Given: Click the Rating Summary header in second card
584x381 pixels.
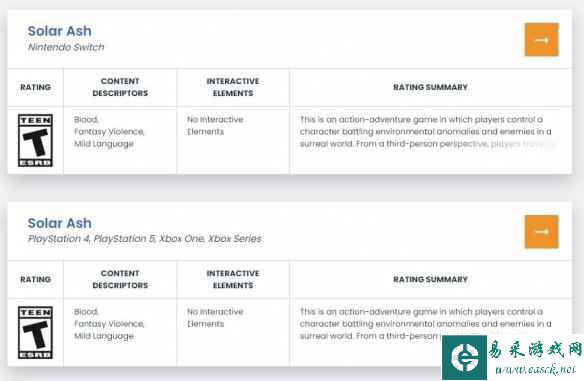Looking at the screenshot, I should pyautogui.click(x=430, y=279).
